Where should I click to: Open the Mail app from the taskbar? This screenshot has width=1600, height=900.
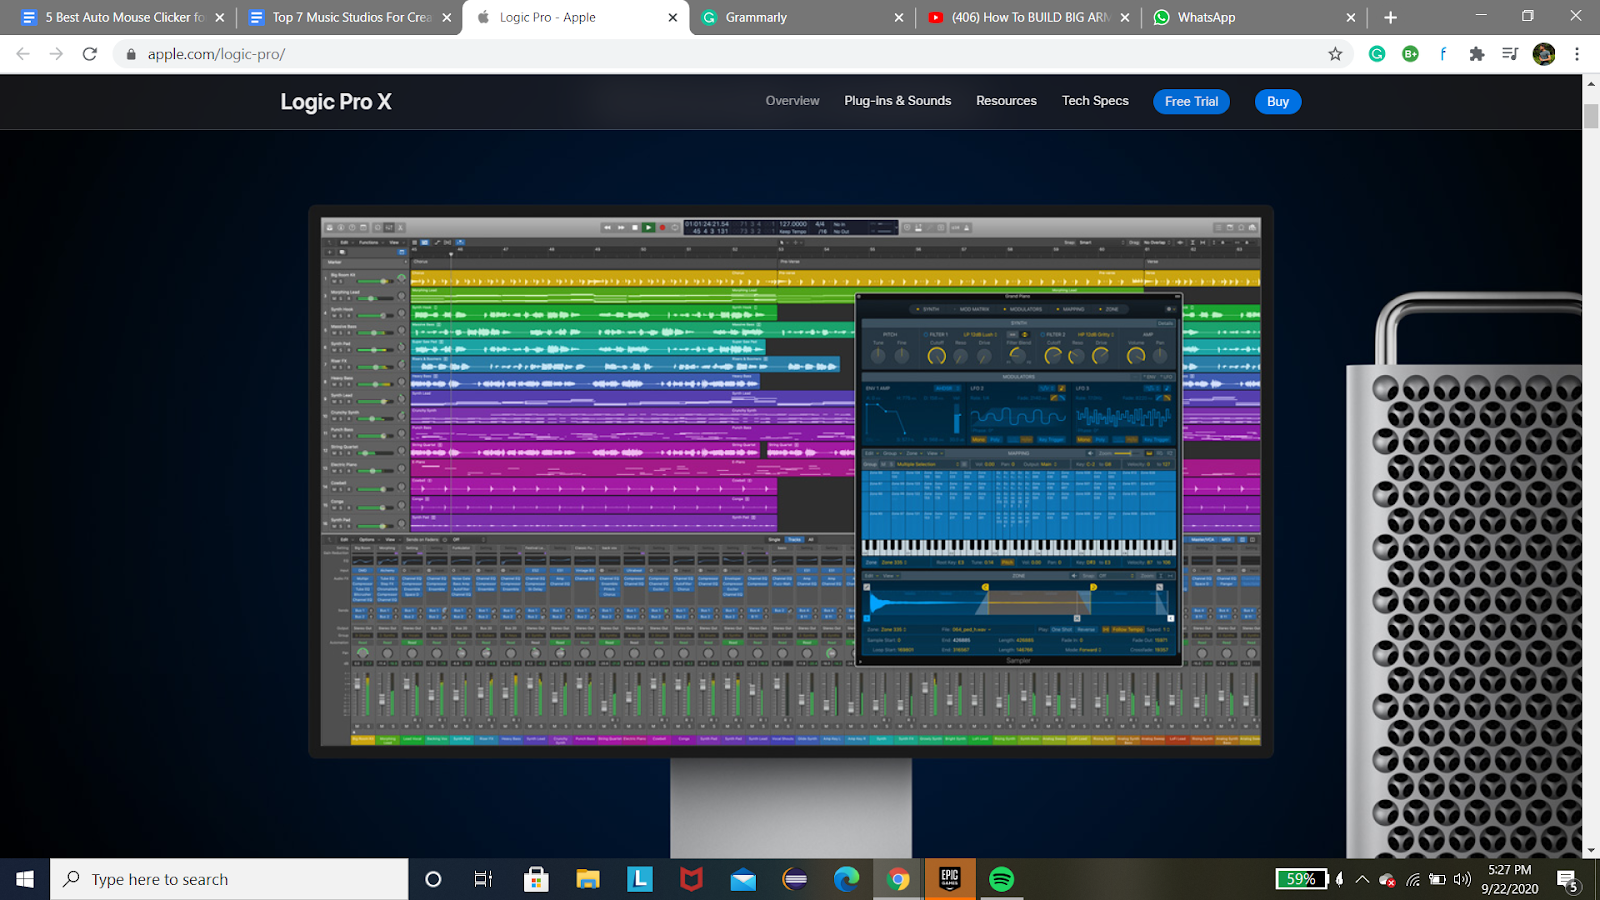coord(743,879)
